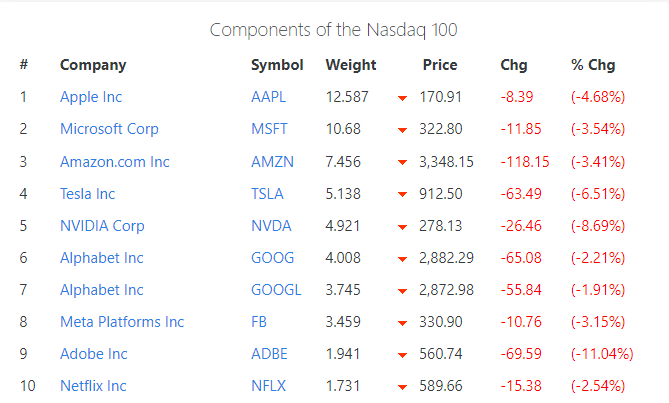Screen dimensions: 669x403
Task: Open the Meta Platforms Inc link
Action: [x=122, y=321]
